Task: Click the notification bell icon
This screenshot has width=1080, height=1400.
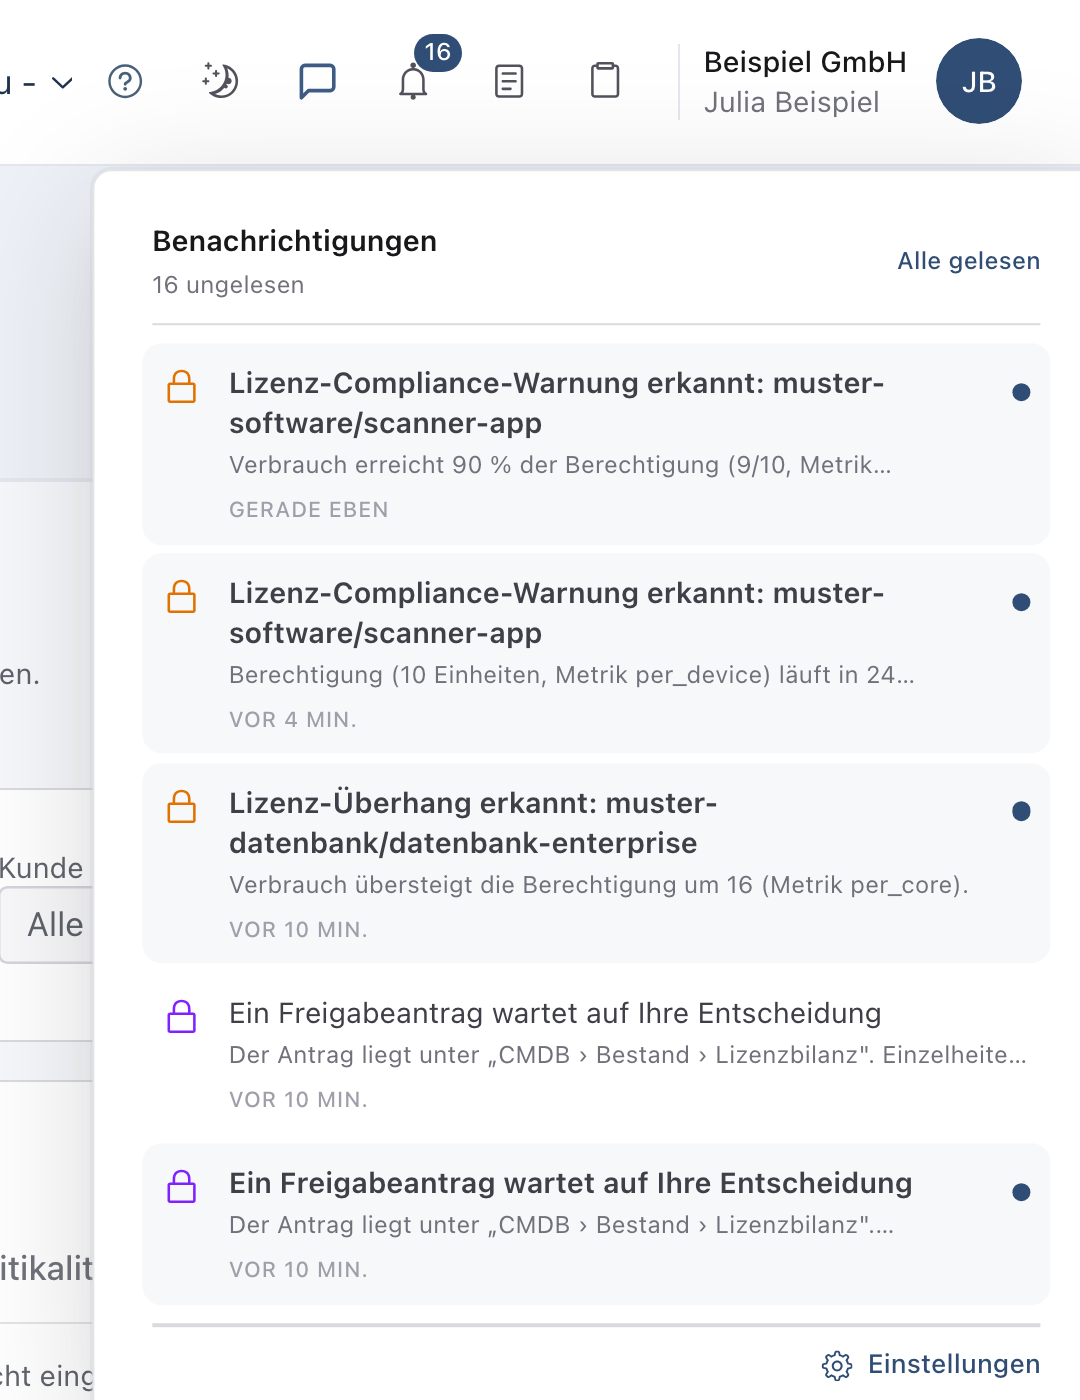Action: tap(413, 82)
